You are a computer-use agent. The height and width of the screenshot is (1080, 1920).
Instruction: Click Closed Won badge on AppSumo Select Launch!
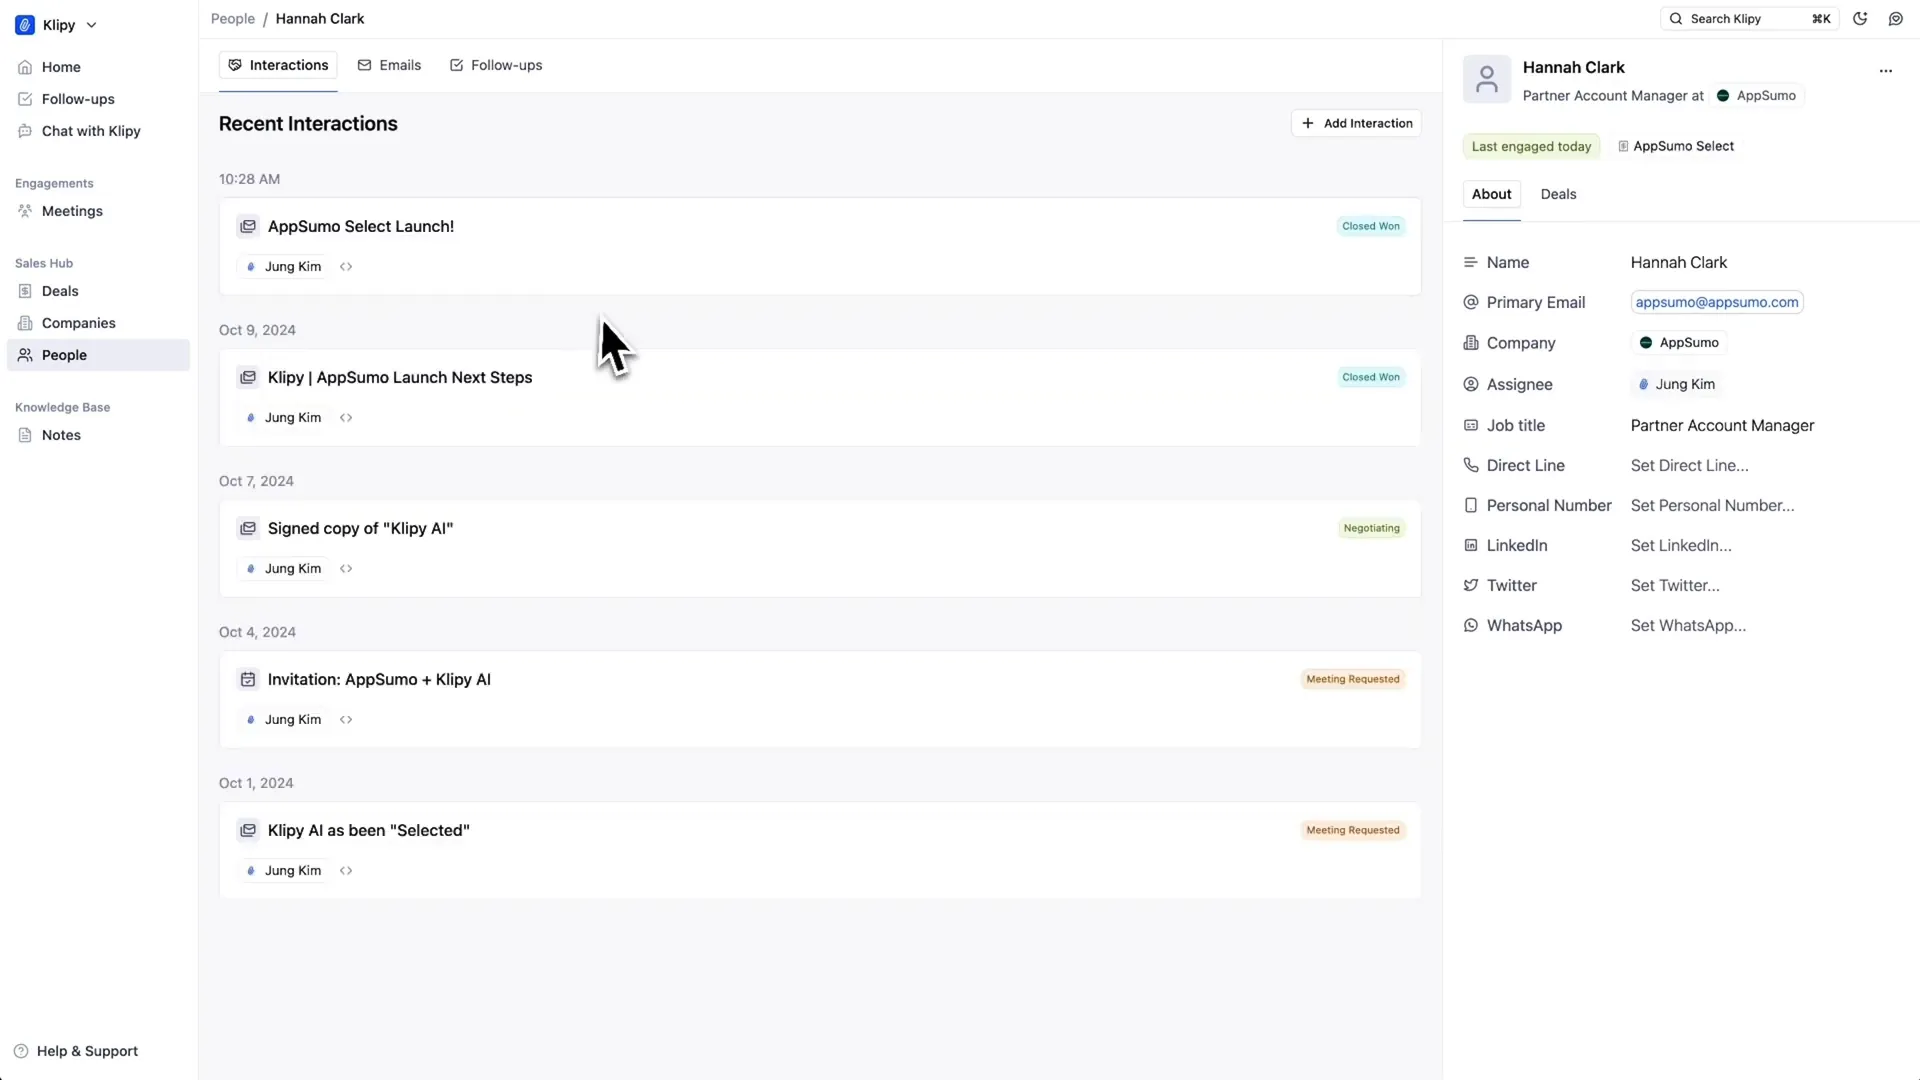tap(1371, 226)
